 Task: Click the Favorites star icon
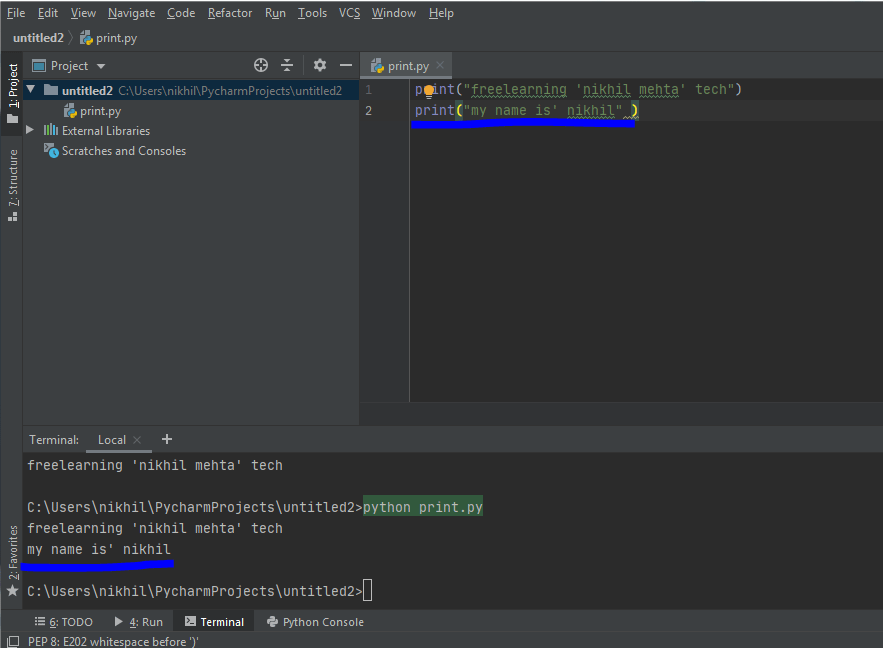[x=12, y=591]
